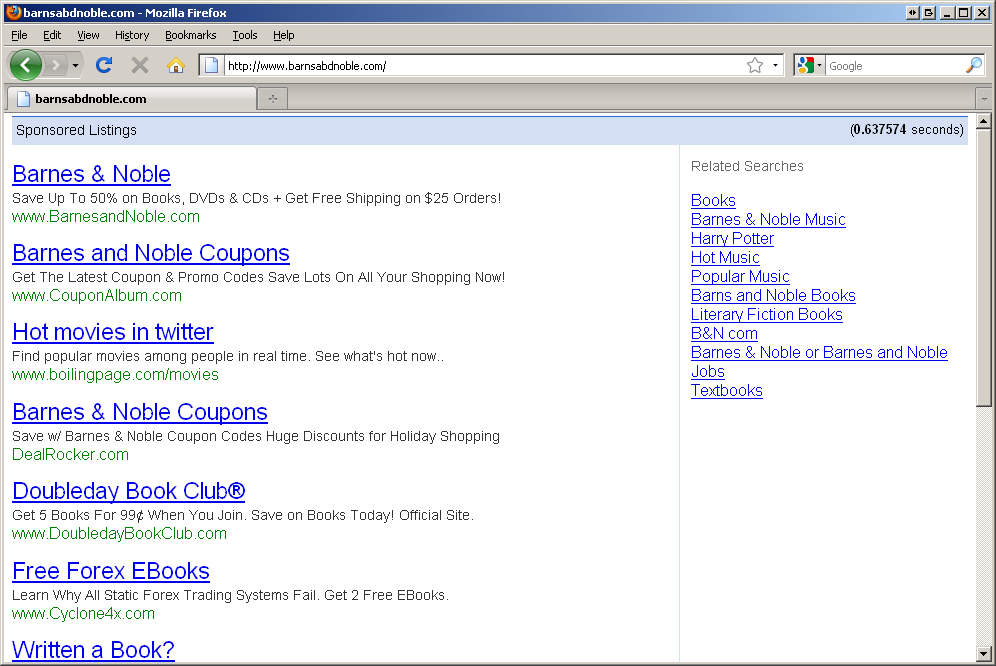The height and width of the screenshot is (666, 996).
Task: Open the Jobs related search
Action: 708,372
